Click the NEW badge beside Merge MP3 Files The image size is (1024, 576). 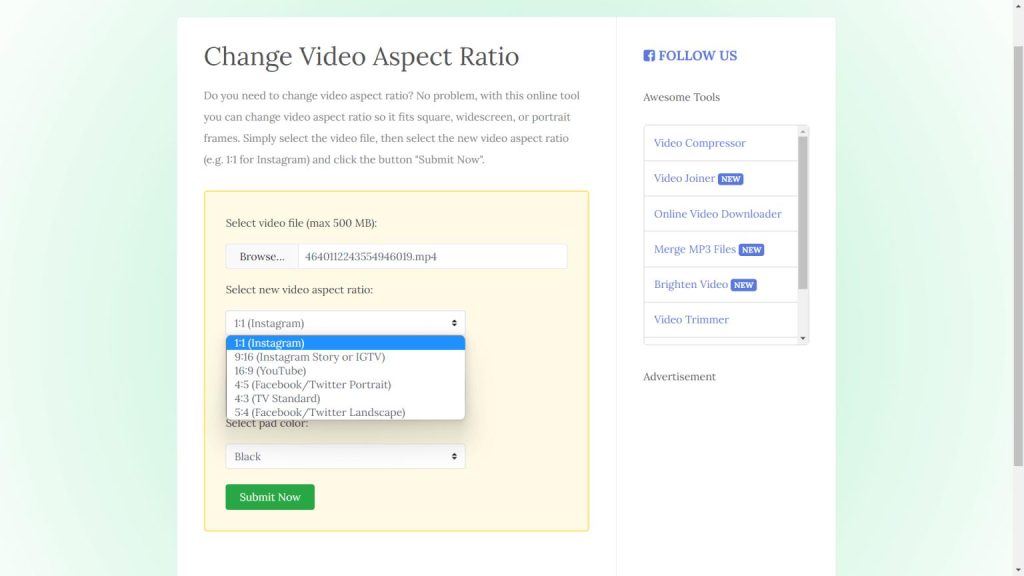pyautogui.click(x=751, y=249)
